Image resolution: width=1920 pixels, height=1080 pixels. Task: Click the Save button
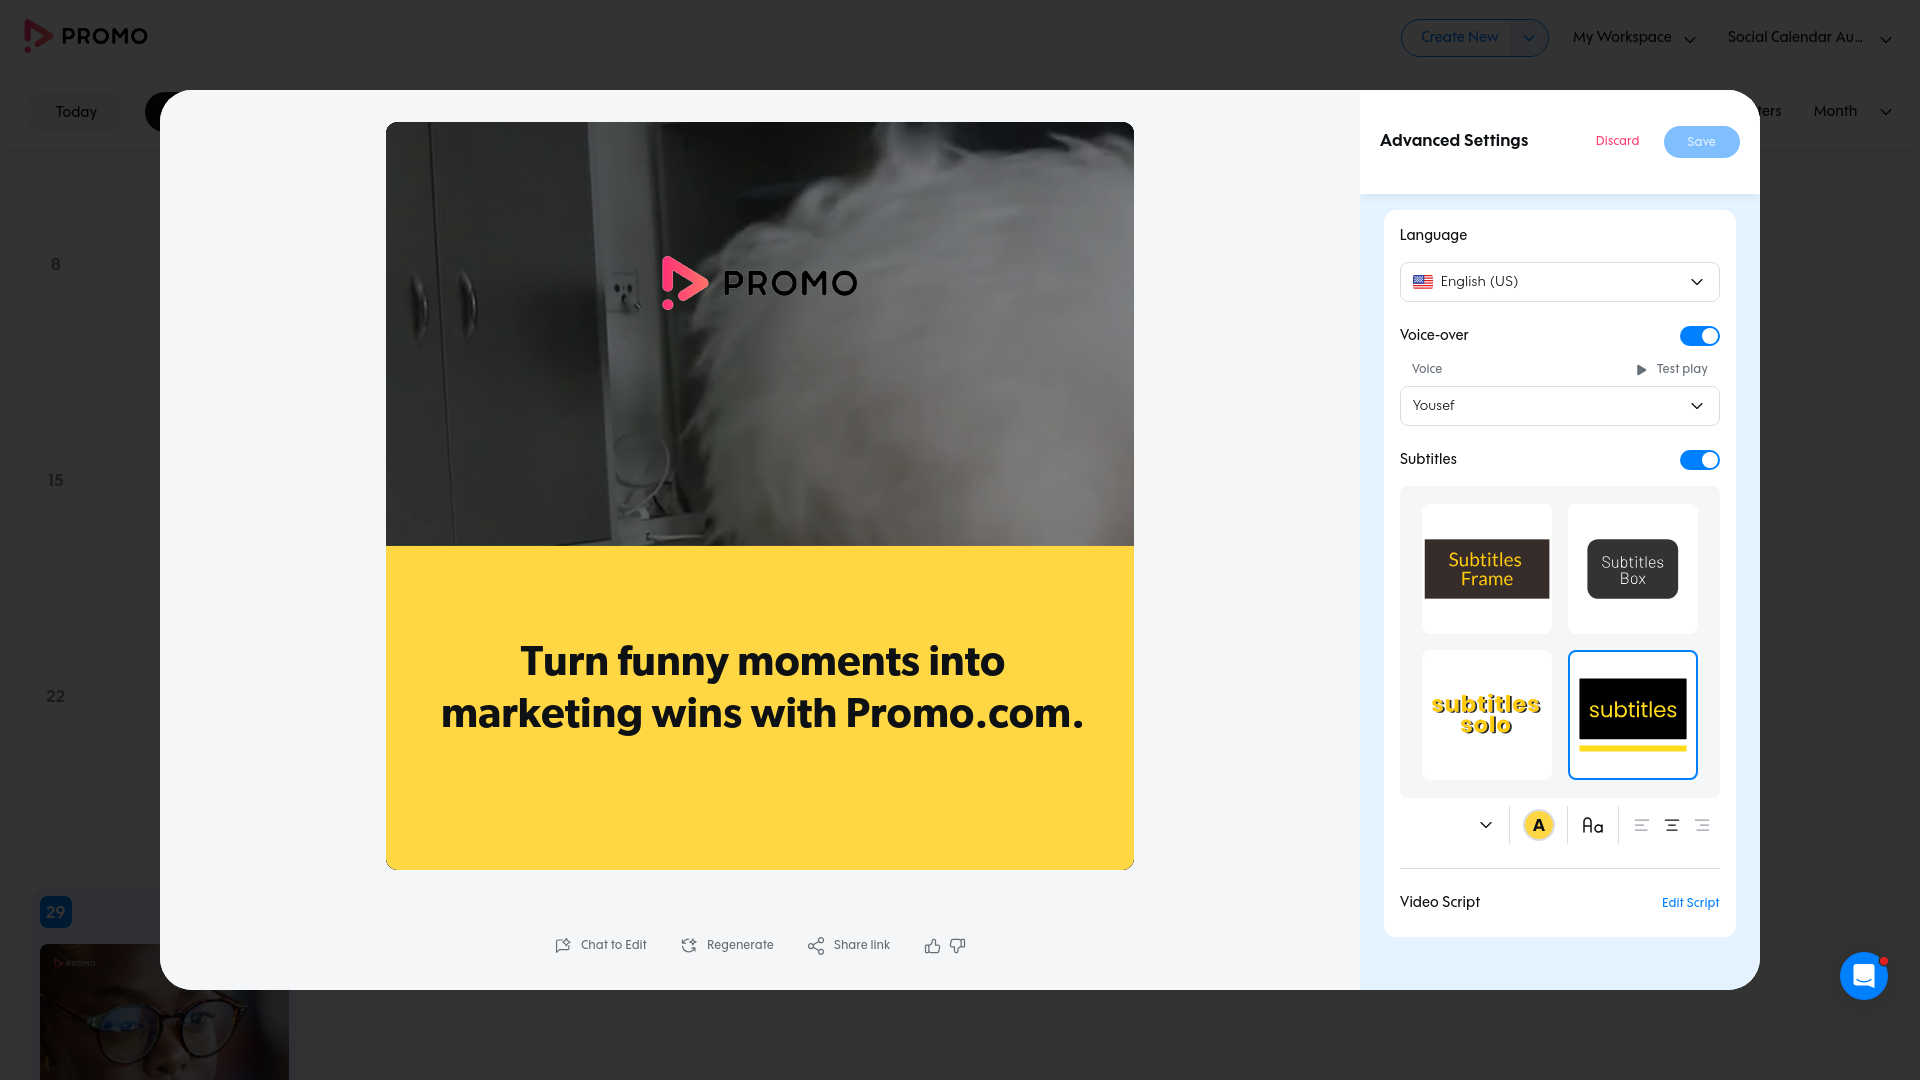(1701, 142)
